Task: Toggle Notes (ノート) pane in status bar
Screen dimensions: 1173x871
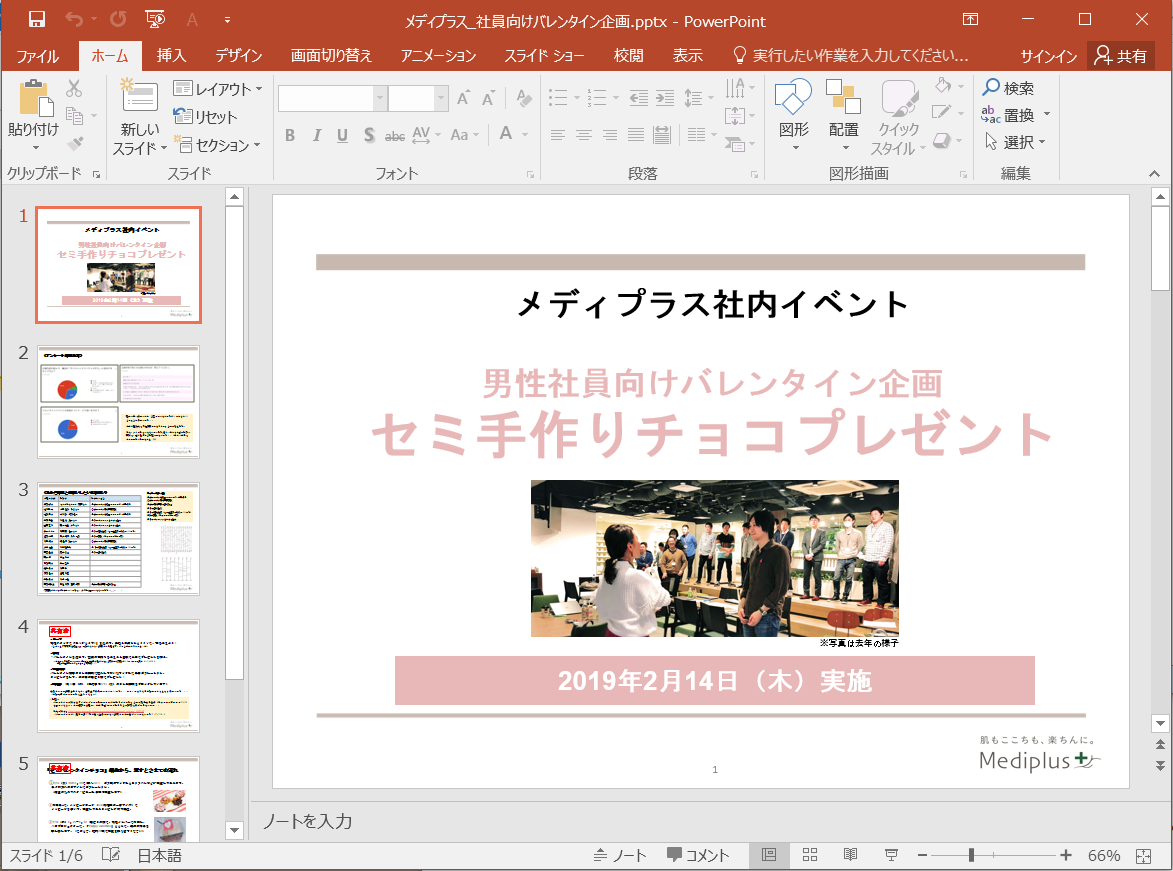Action: pyautogui.click(x=620, y=855)
